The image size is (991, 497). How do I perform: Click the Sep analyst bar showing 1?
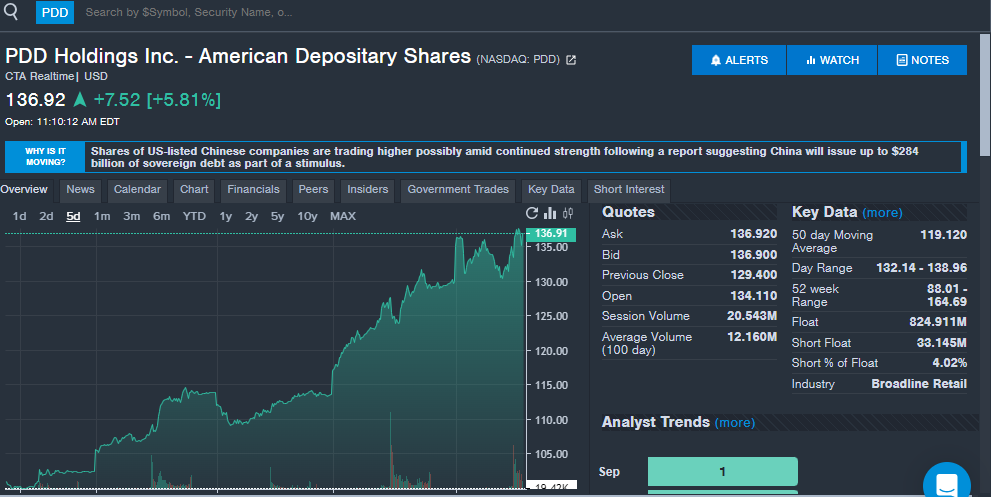coord(722,472)
